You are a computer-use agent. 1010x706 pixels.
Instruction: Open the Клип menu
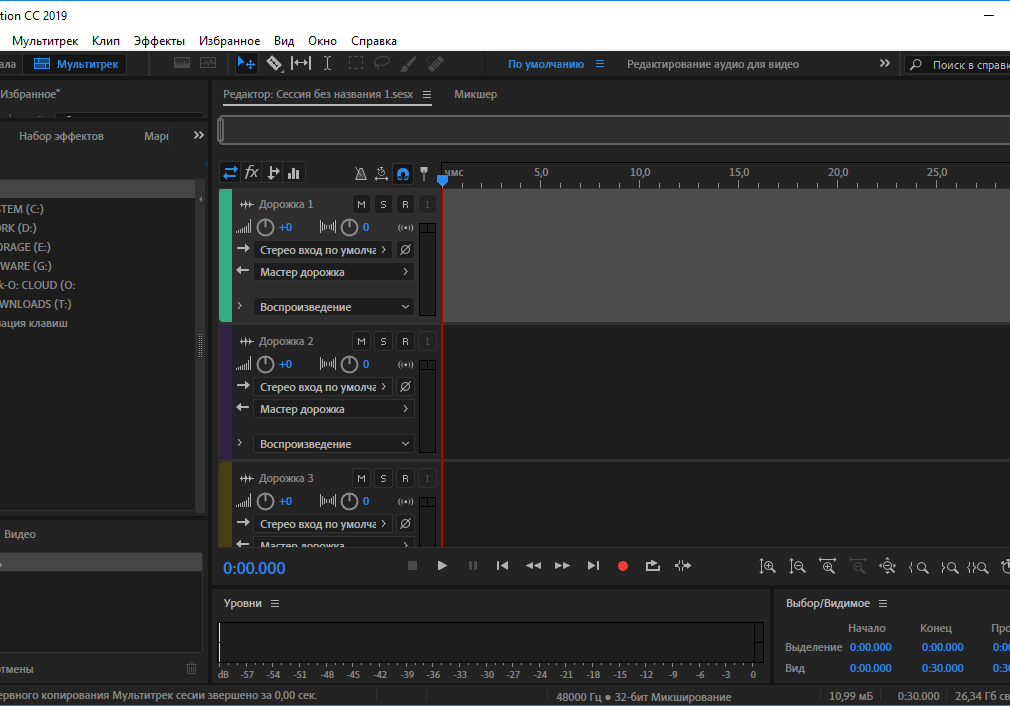pyautogui.click(x=106, y=41)
